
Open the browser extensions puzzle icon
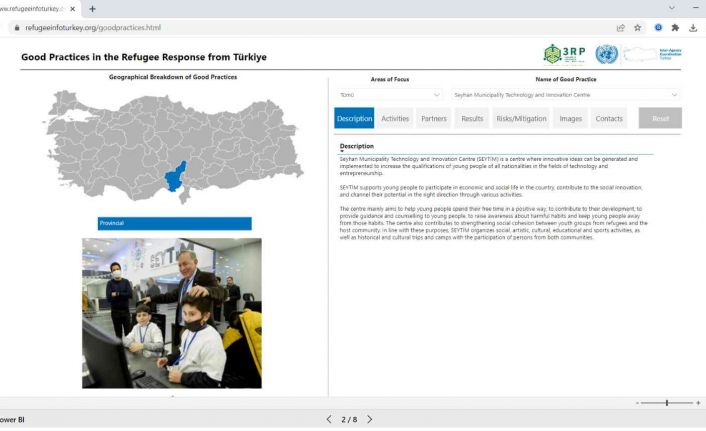click(675, 28)
